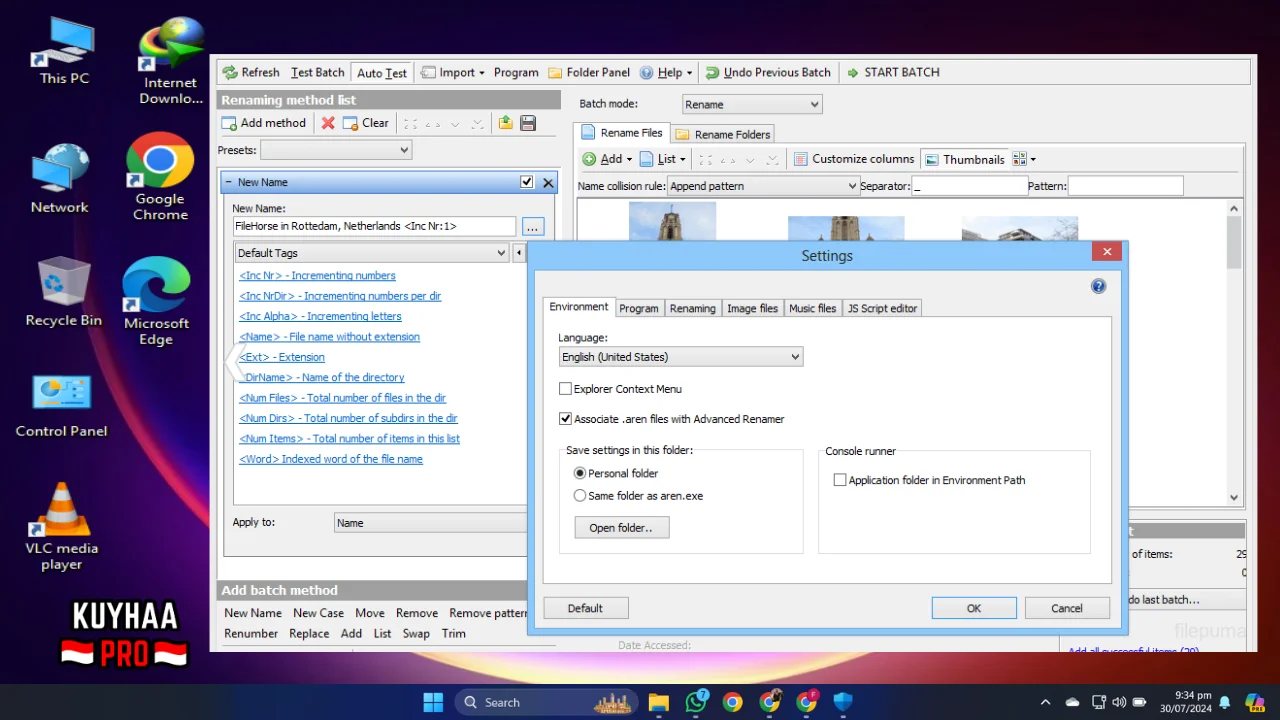Viewport: 1280px width, 720px height.
Task: Remove method with red X icon
Action: [328, 123]
